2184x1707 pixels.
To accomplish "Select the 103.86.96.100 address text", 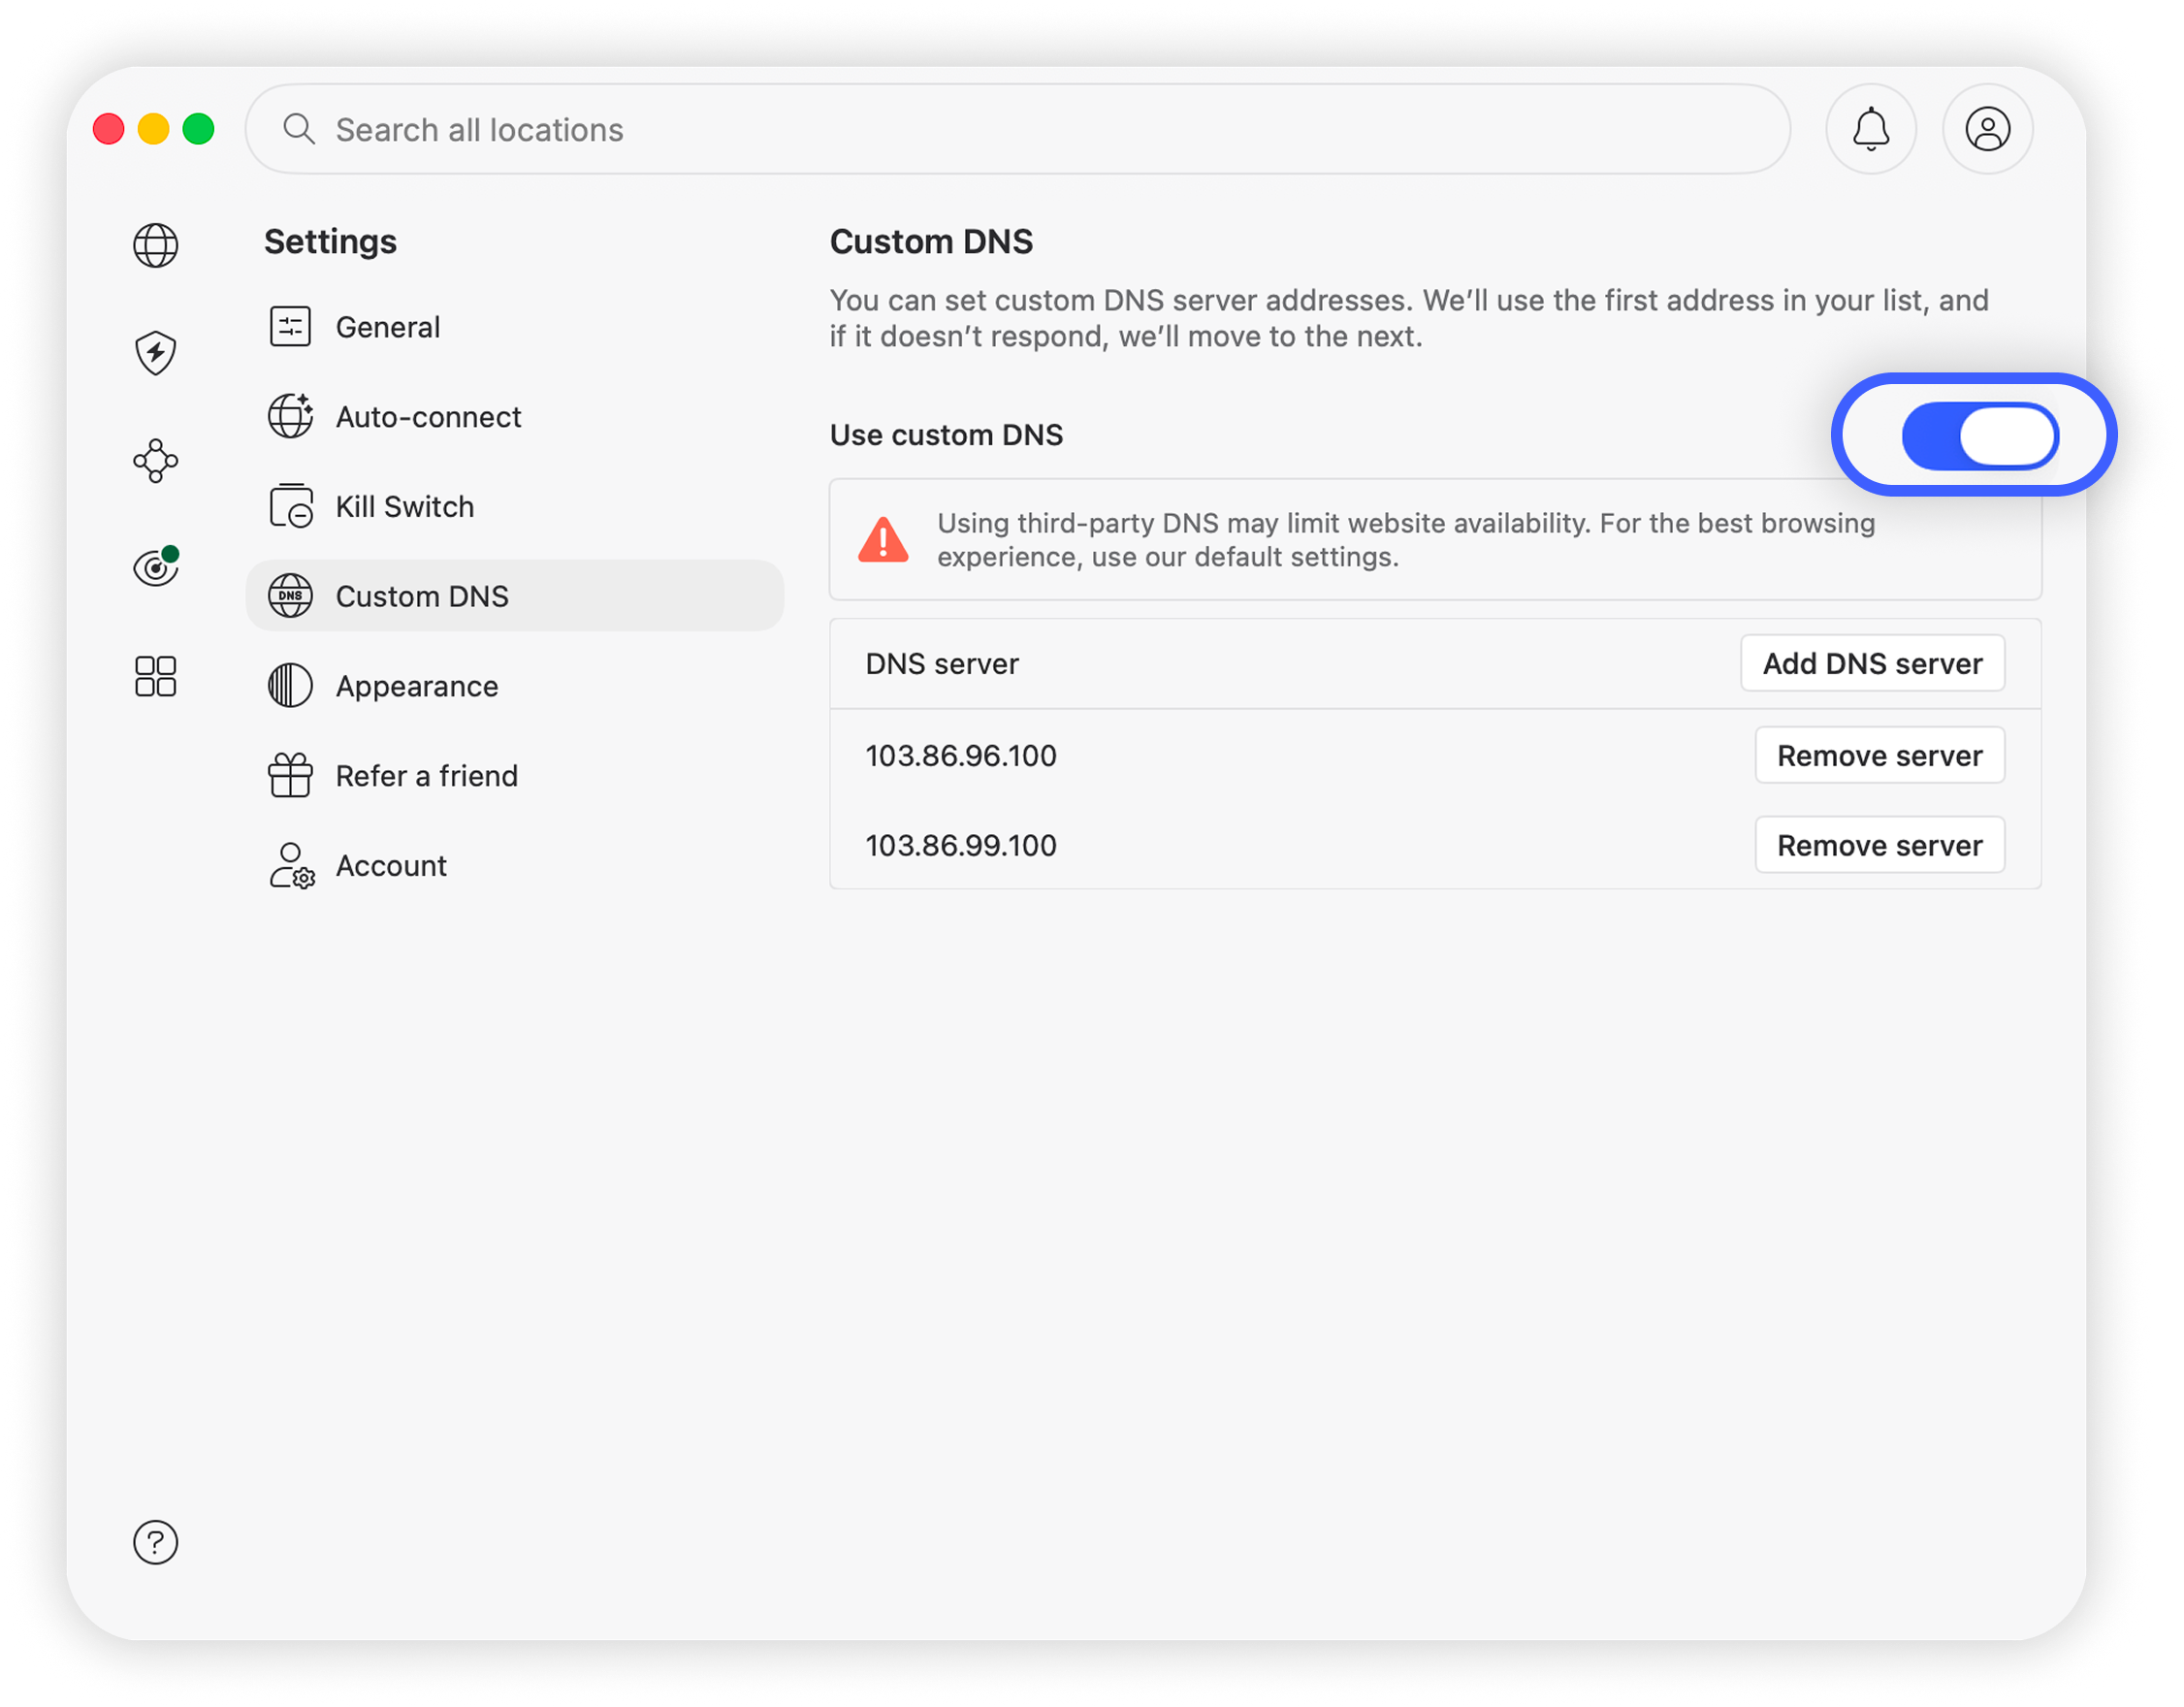I will (961, 756).
